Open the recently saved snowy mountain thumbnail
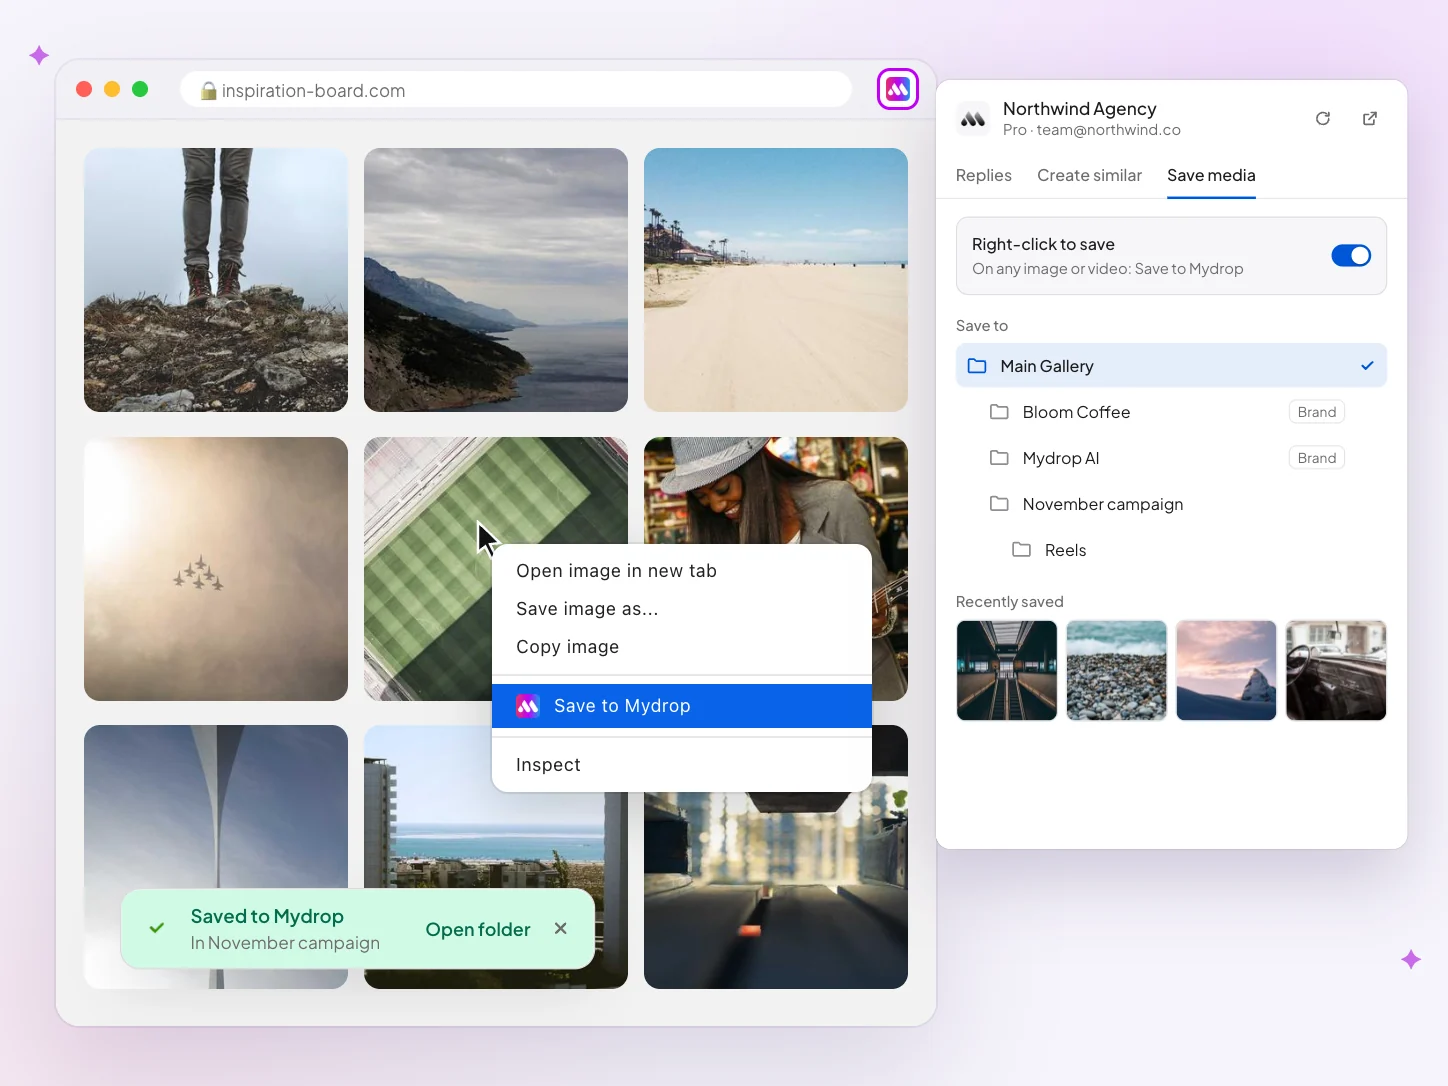 (1226, 670)
